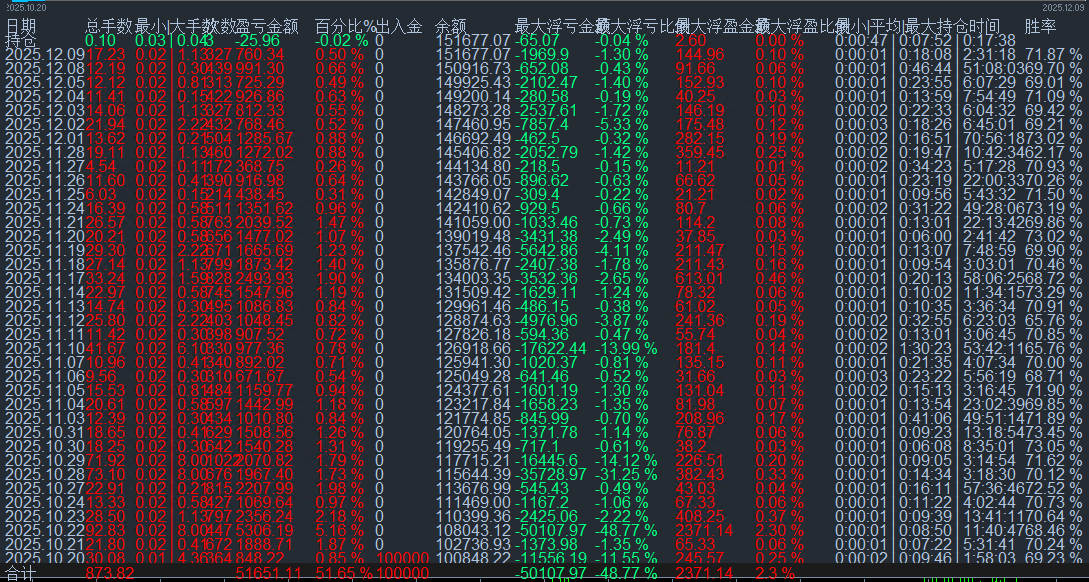The width and height of the screenshot is (1089, 582).
Task: Click the 持仓 row floating loss -65.07
Action: coord(537,40)
